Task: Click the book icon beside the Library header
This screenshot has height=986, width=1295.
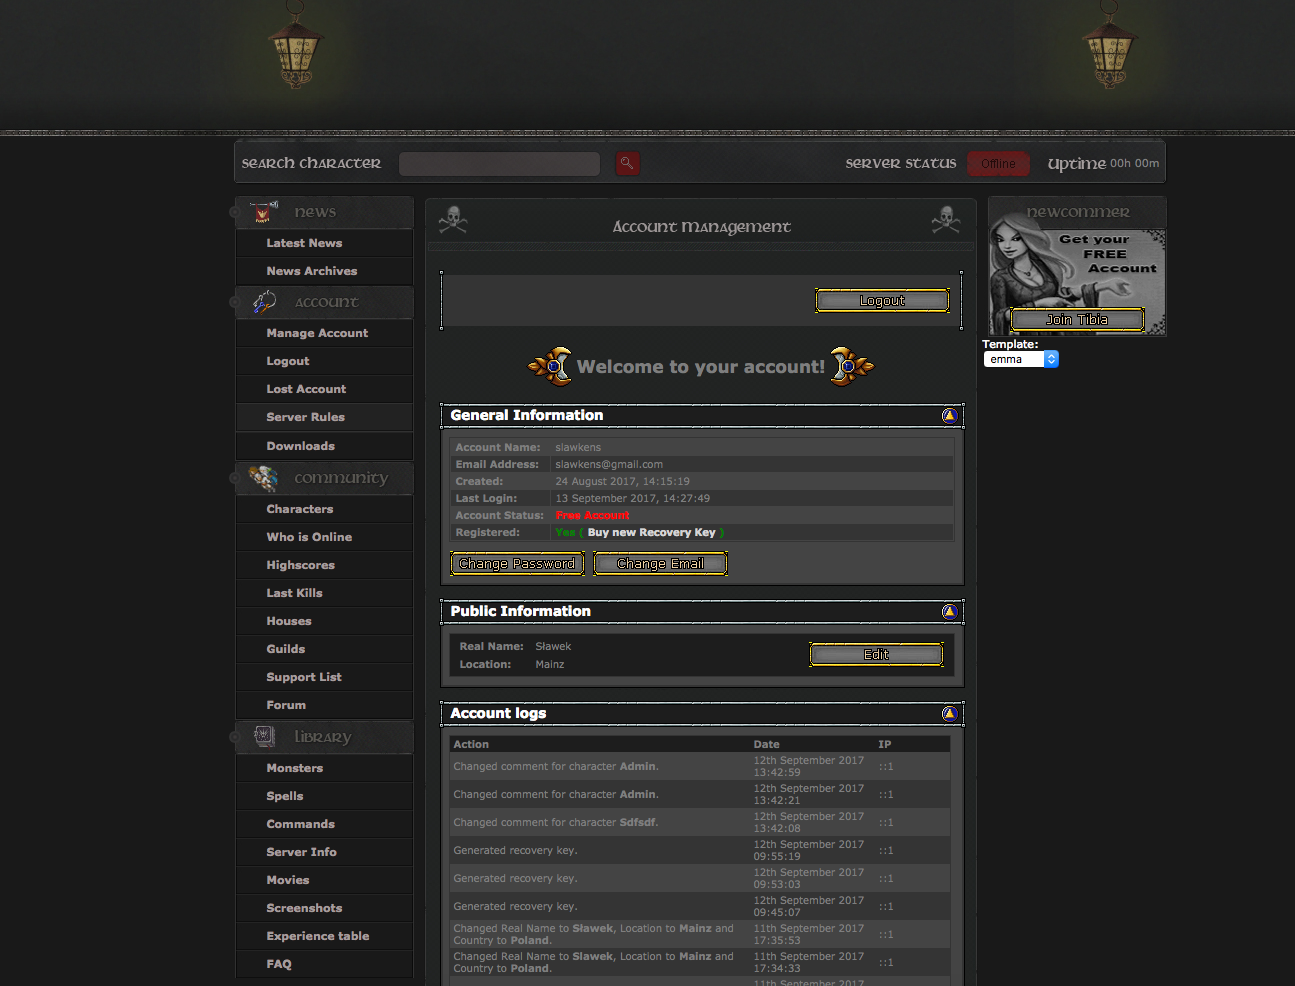Action: pyautogui.click(x=262, y=736)
